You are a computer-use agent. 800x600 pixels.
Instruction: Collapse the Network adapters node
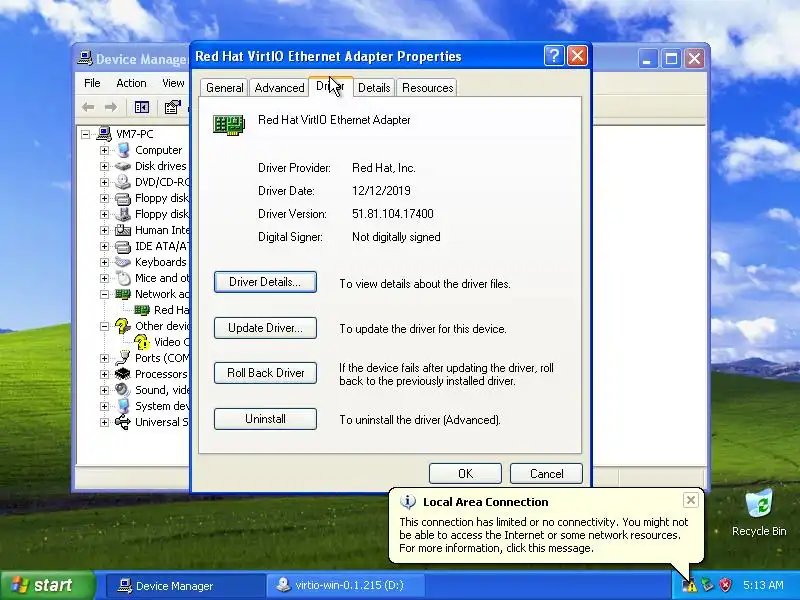pos(104,294)
